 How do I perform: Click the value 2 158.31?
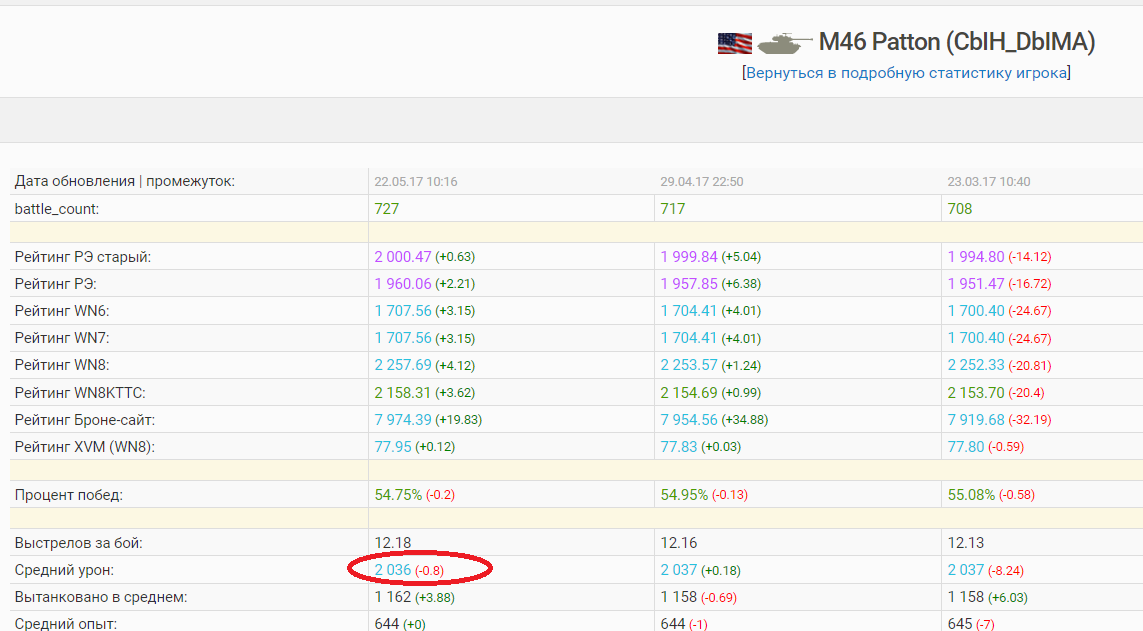click(403, 393)
